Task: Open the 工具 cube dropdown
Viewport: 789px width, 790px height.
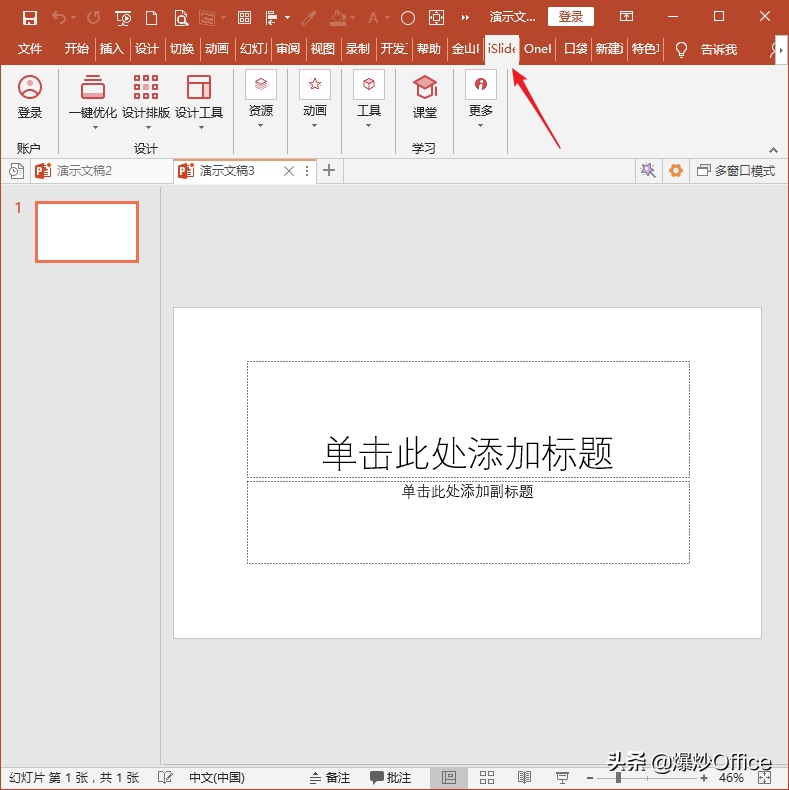Action: click(x=369, y=100)
